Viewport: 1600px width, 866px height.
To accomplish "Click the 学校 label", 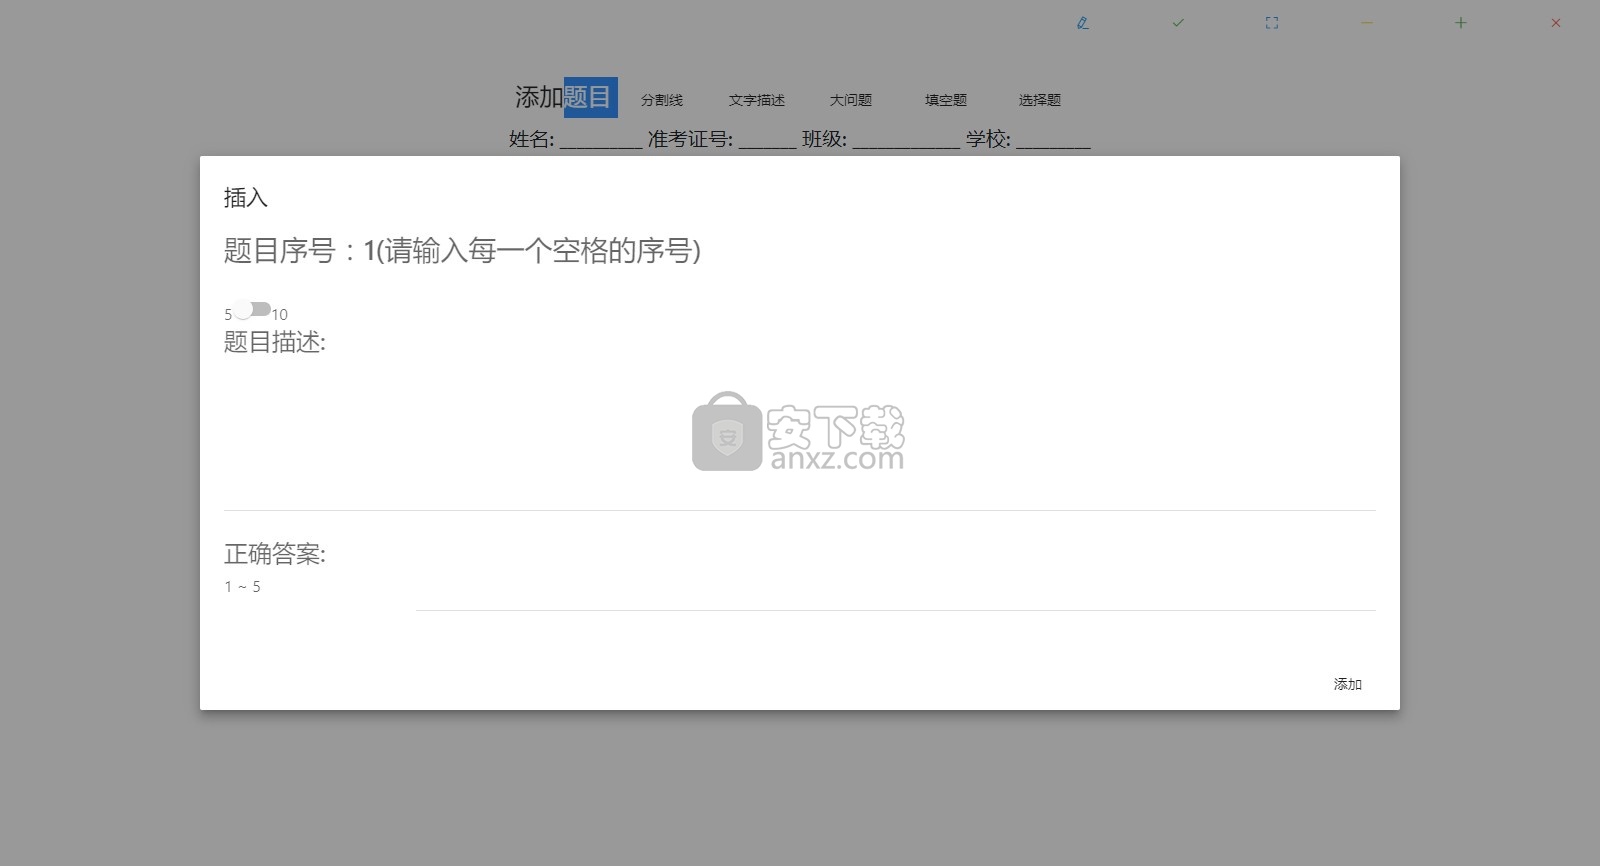I will point(988,139).
